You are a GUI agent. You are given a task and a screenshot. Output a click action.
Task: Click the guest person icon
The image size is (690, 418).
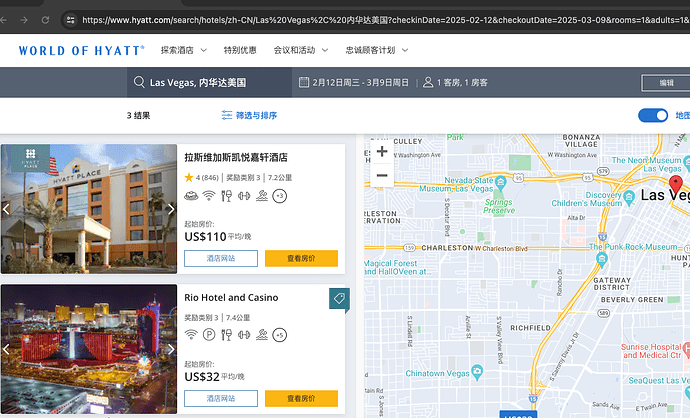click(x=428, y=82)
